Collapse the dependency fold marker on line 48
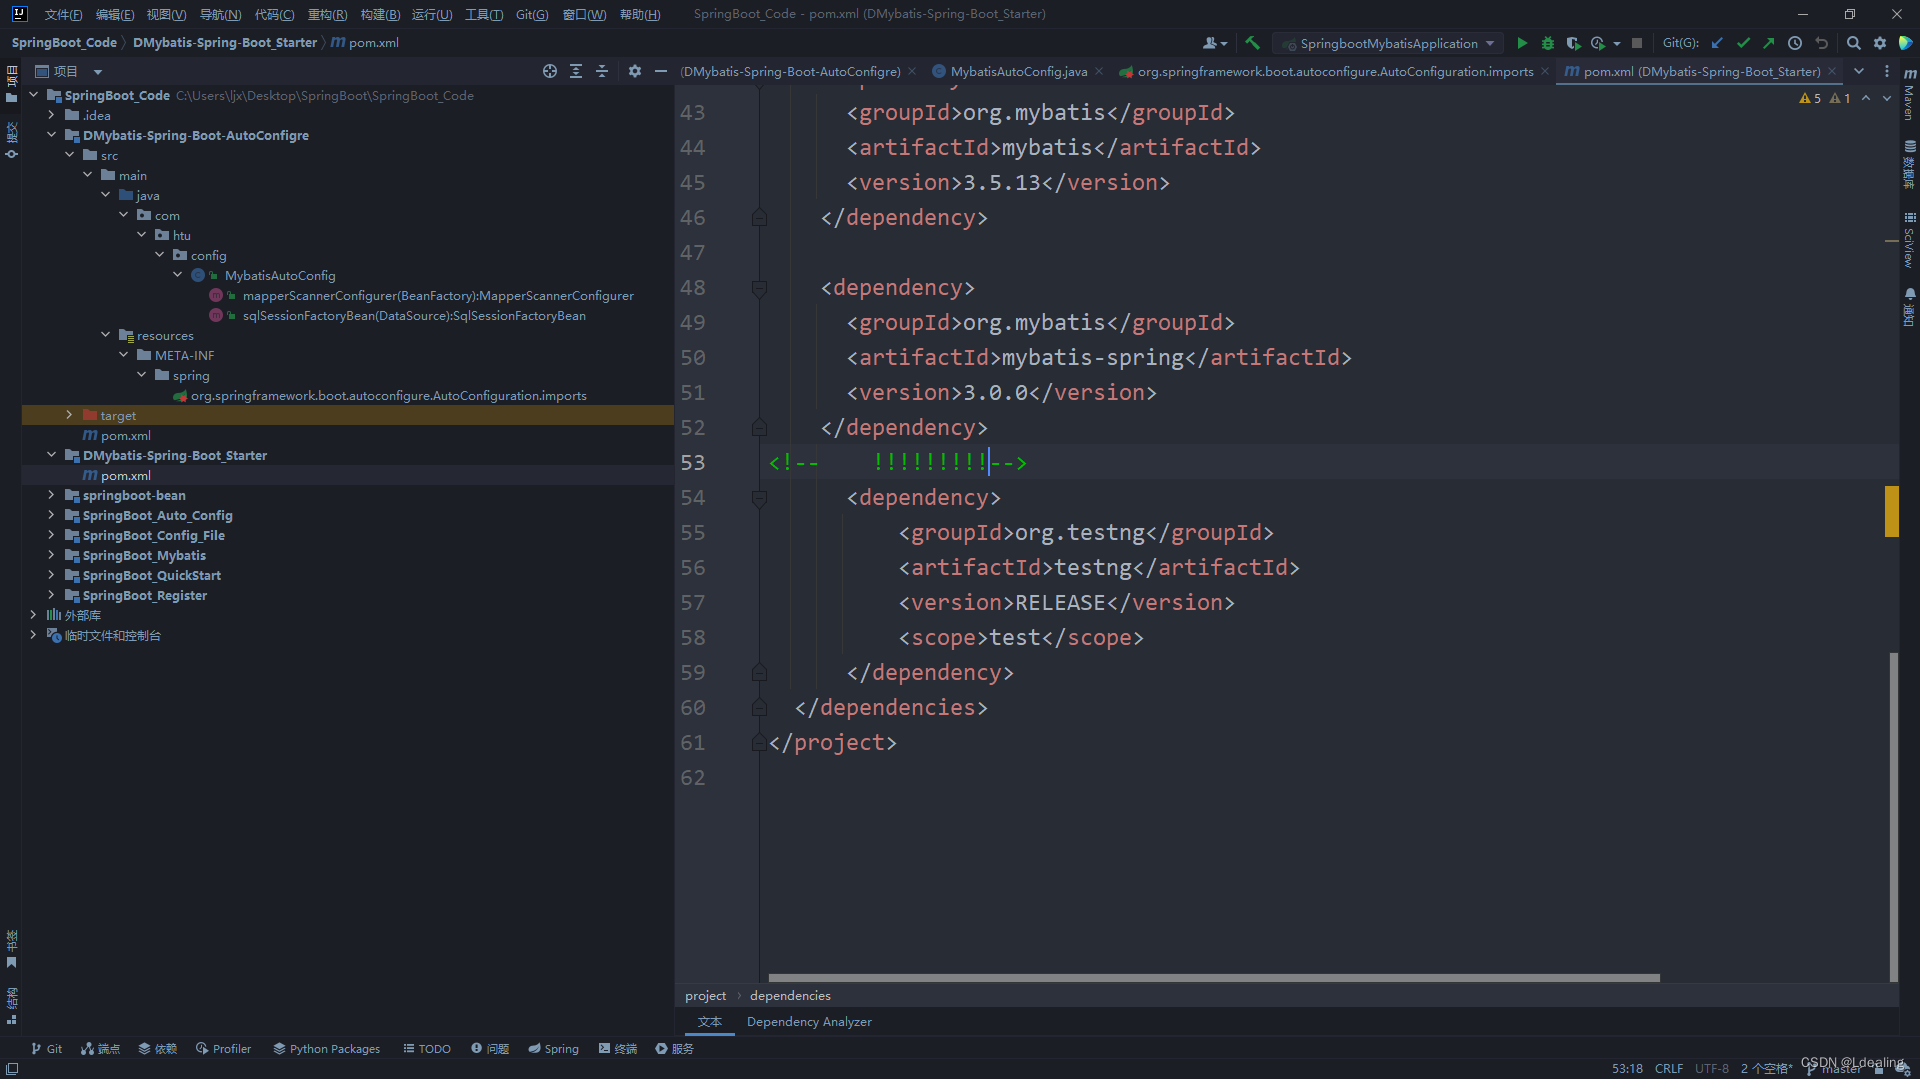The image size is (1920, 1080). click(x=759, y=288)
